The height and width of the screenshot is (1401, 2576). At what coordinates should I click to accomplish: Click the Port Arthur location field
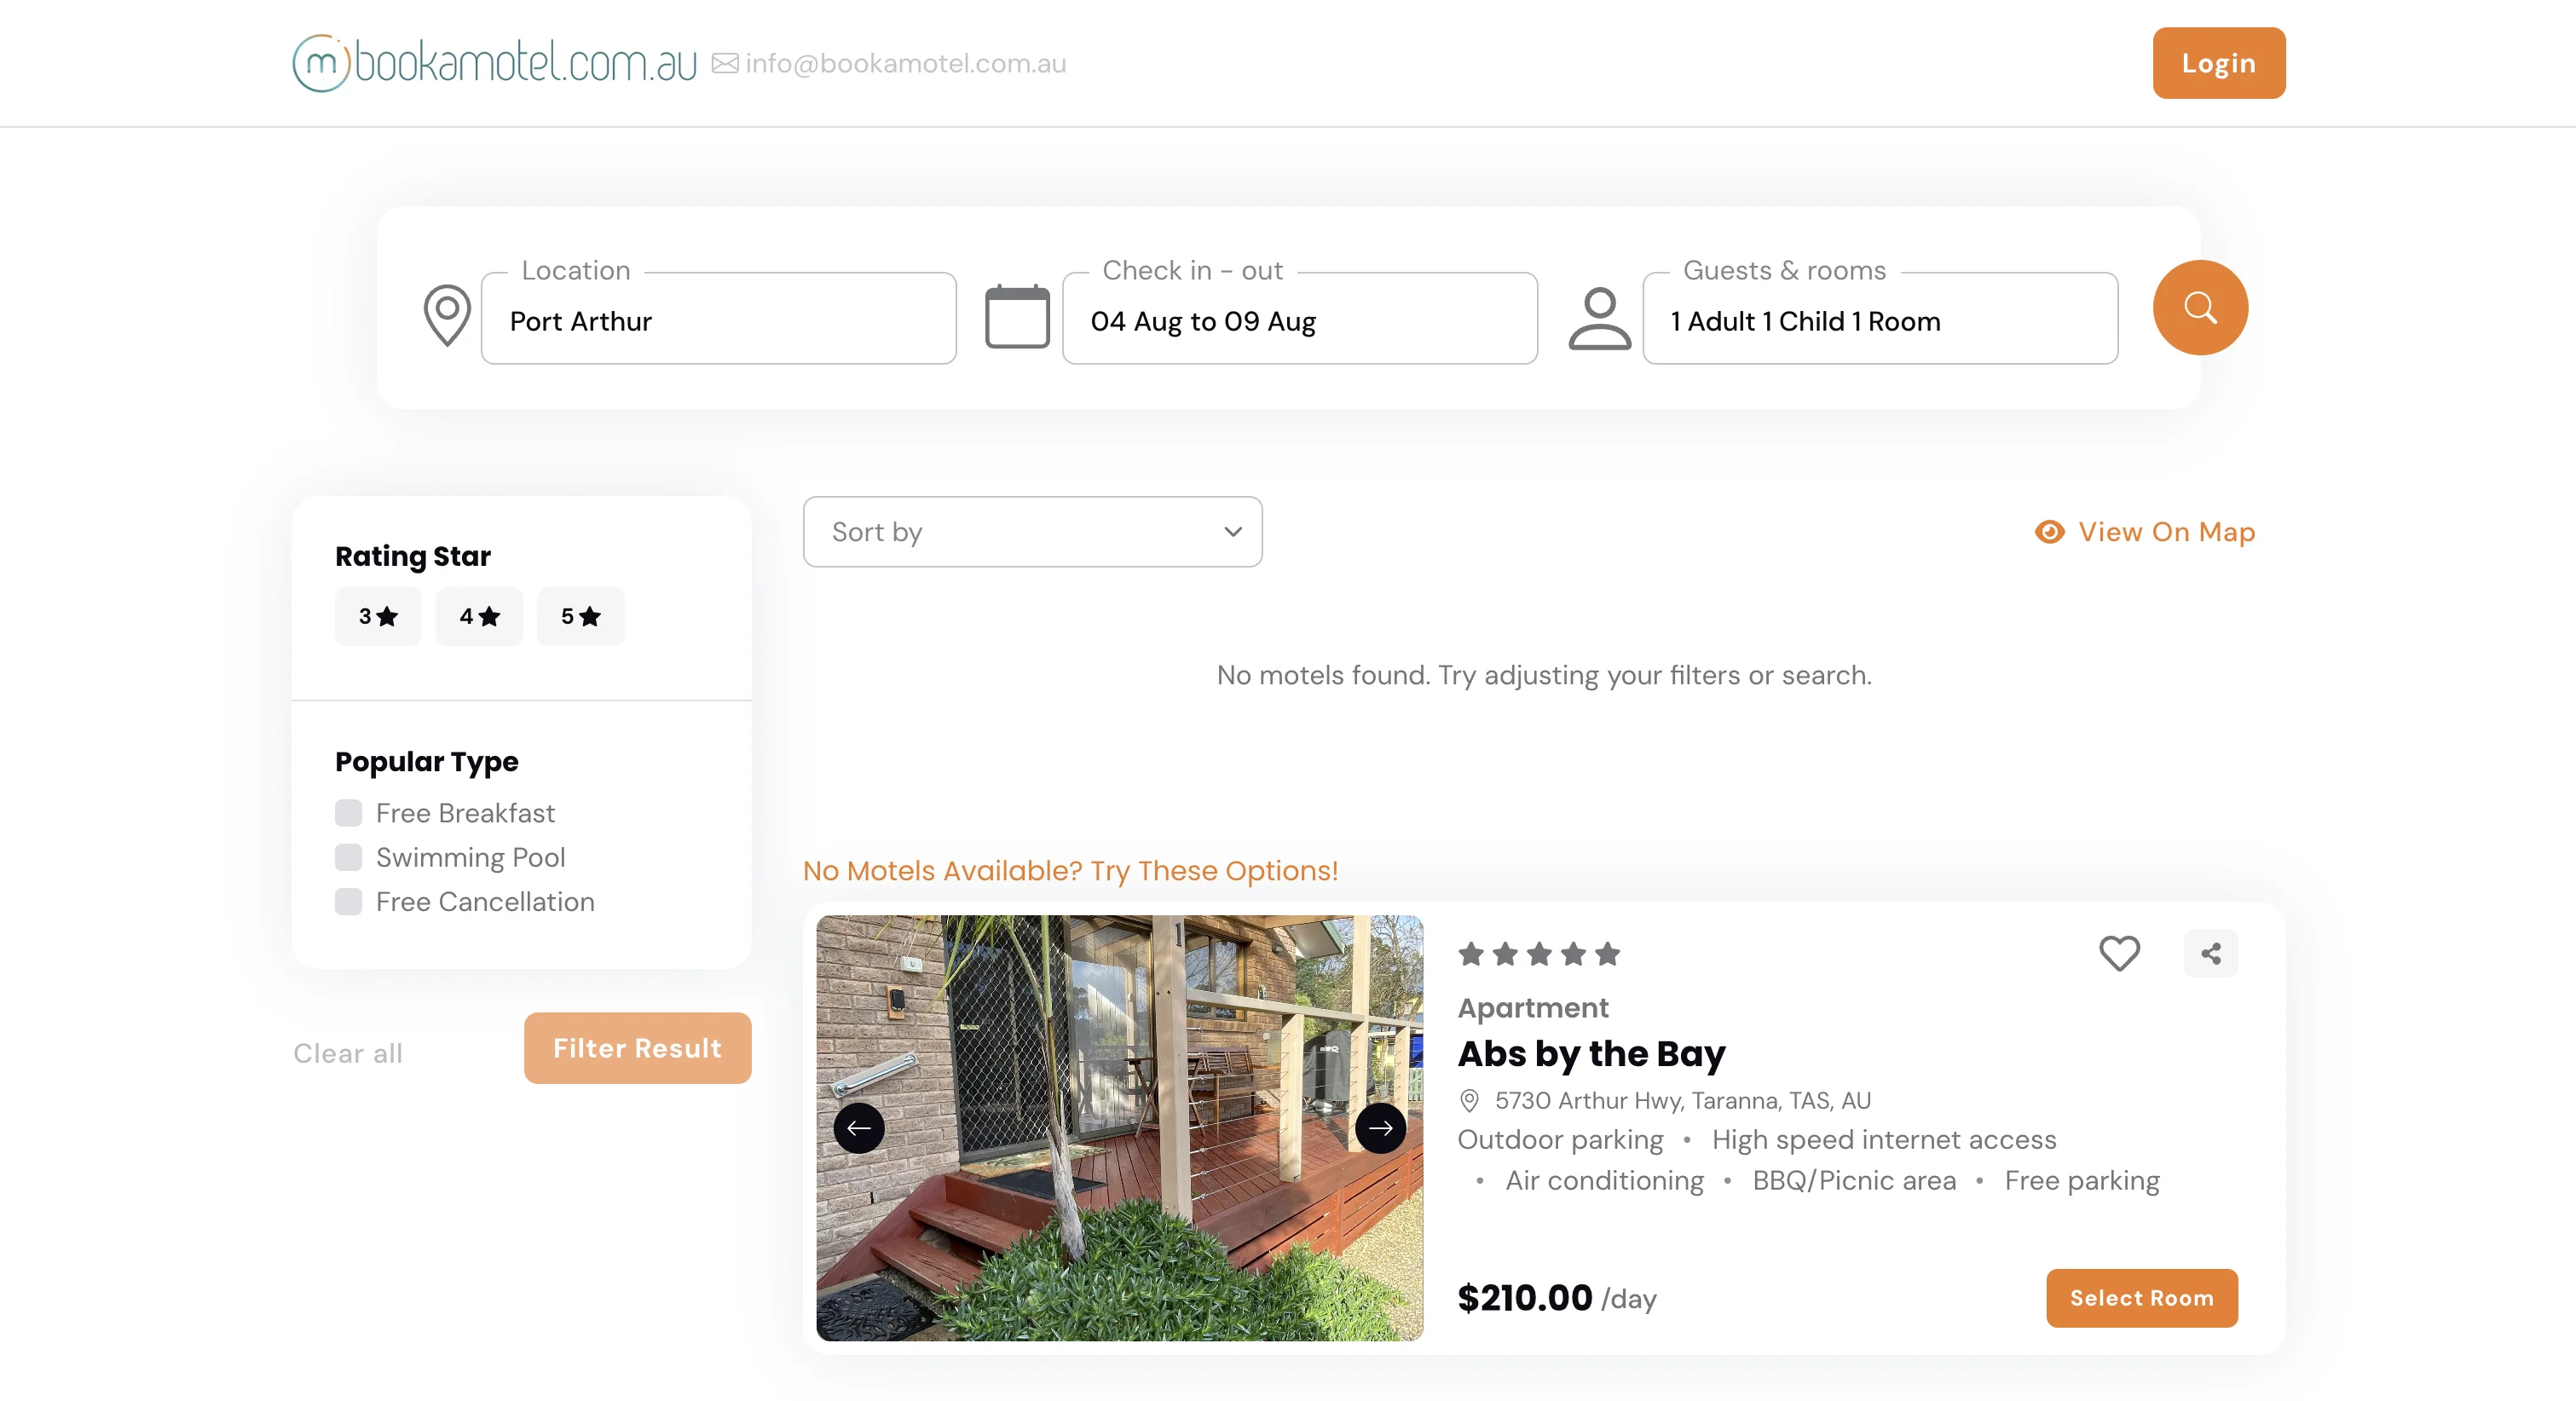point(718,320)
